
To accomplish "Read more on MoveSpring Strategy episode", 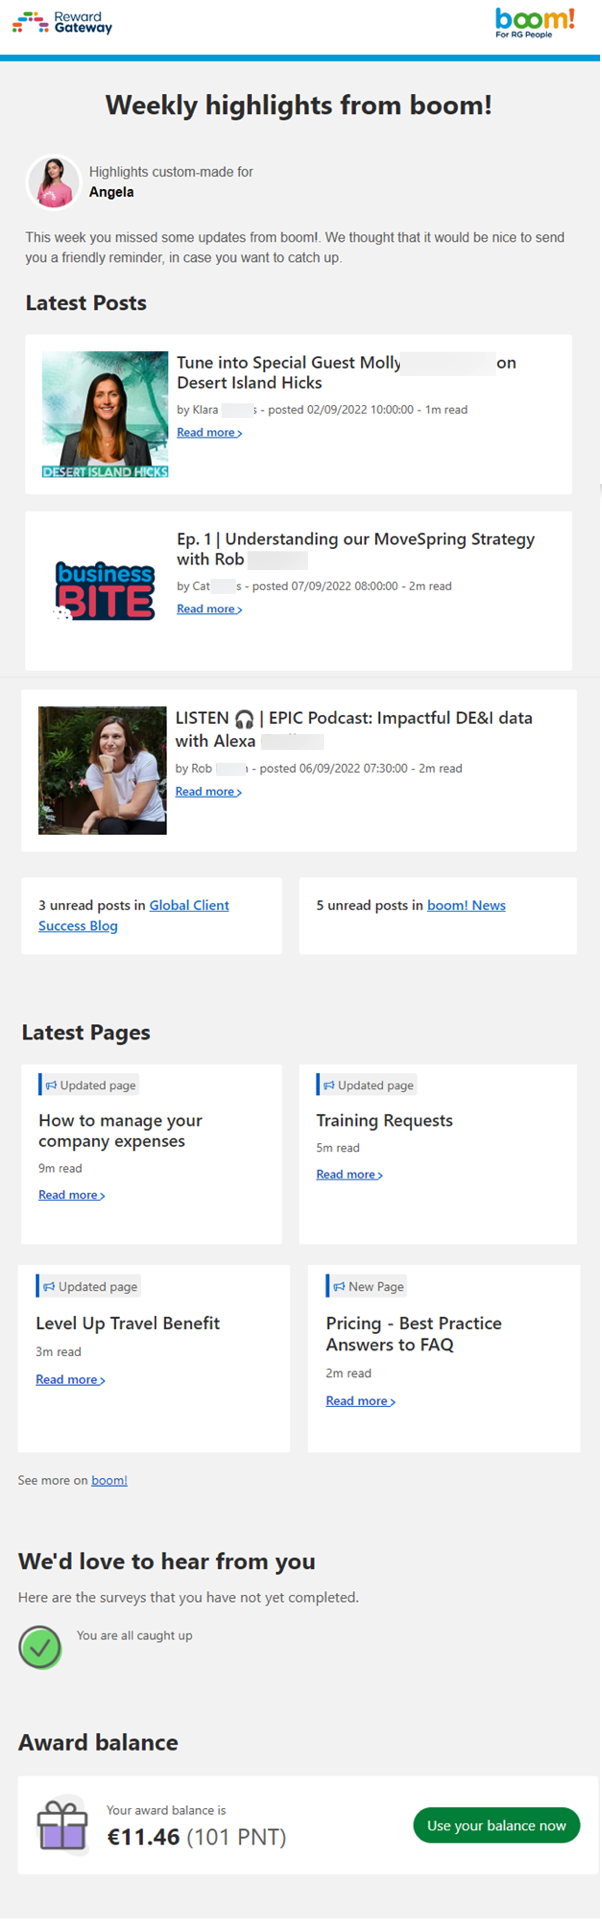I will (x=209, y=609).
